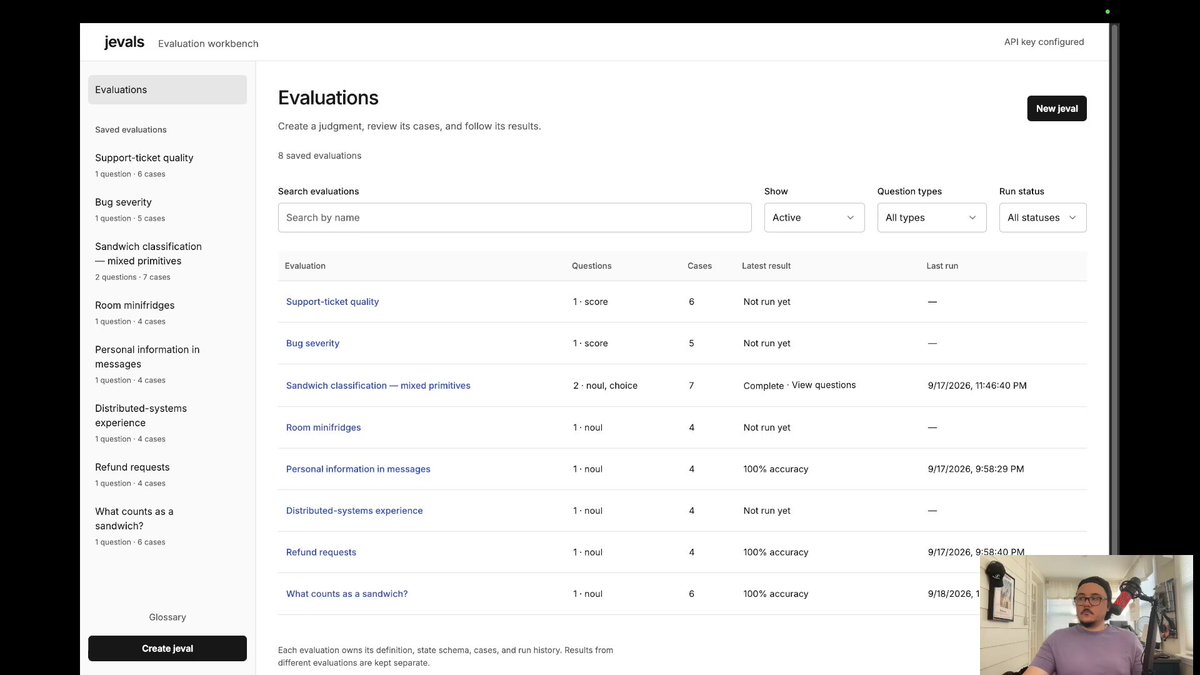
Task: Open Refund requests link in table
Action: 321,553
